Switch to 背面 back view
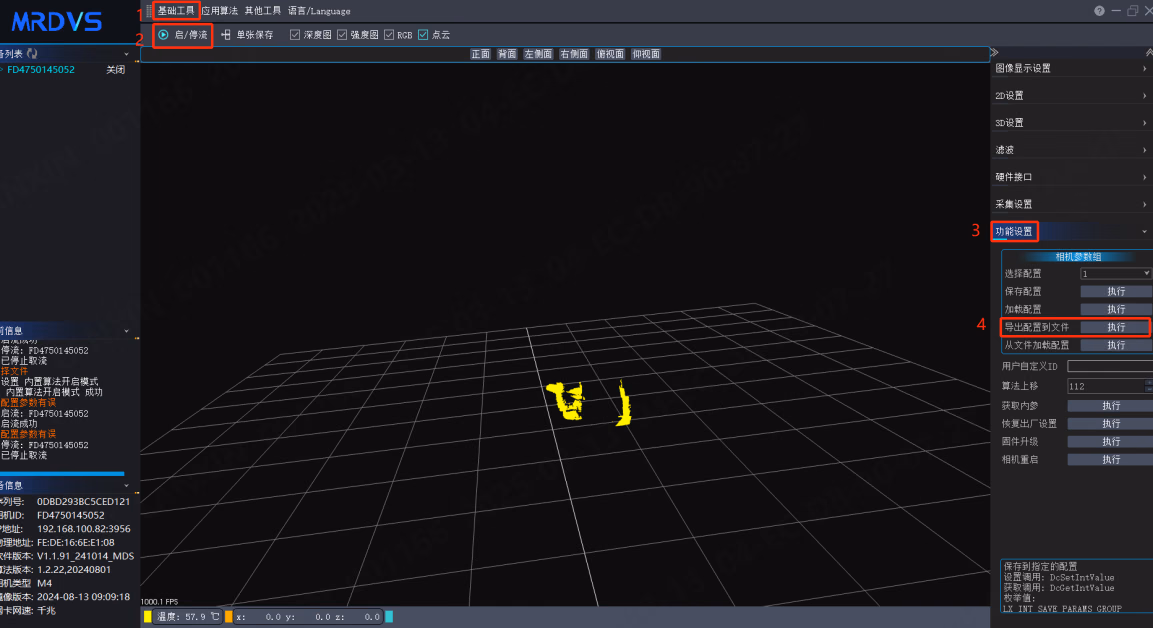 point(507,54)
